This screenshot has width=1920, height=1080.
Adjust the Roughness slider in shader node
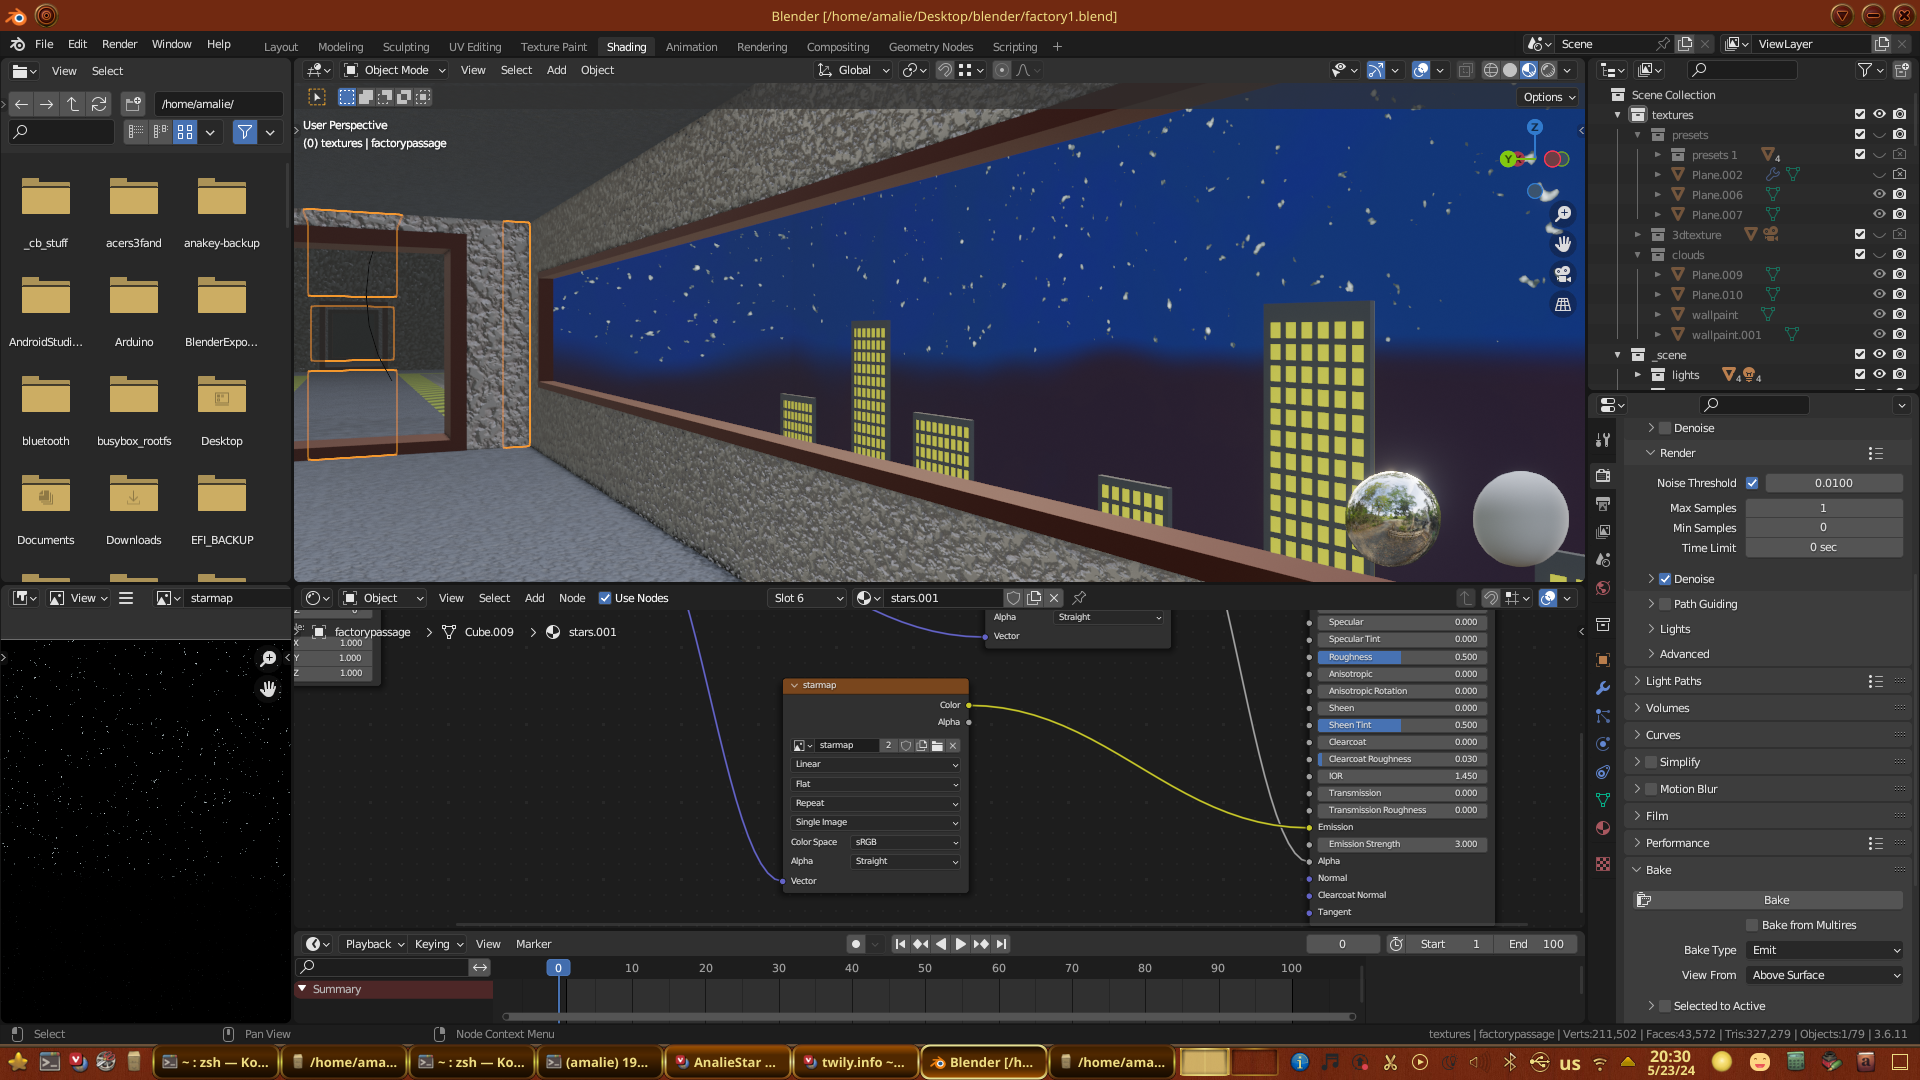[x=1401, y=657]
